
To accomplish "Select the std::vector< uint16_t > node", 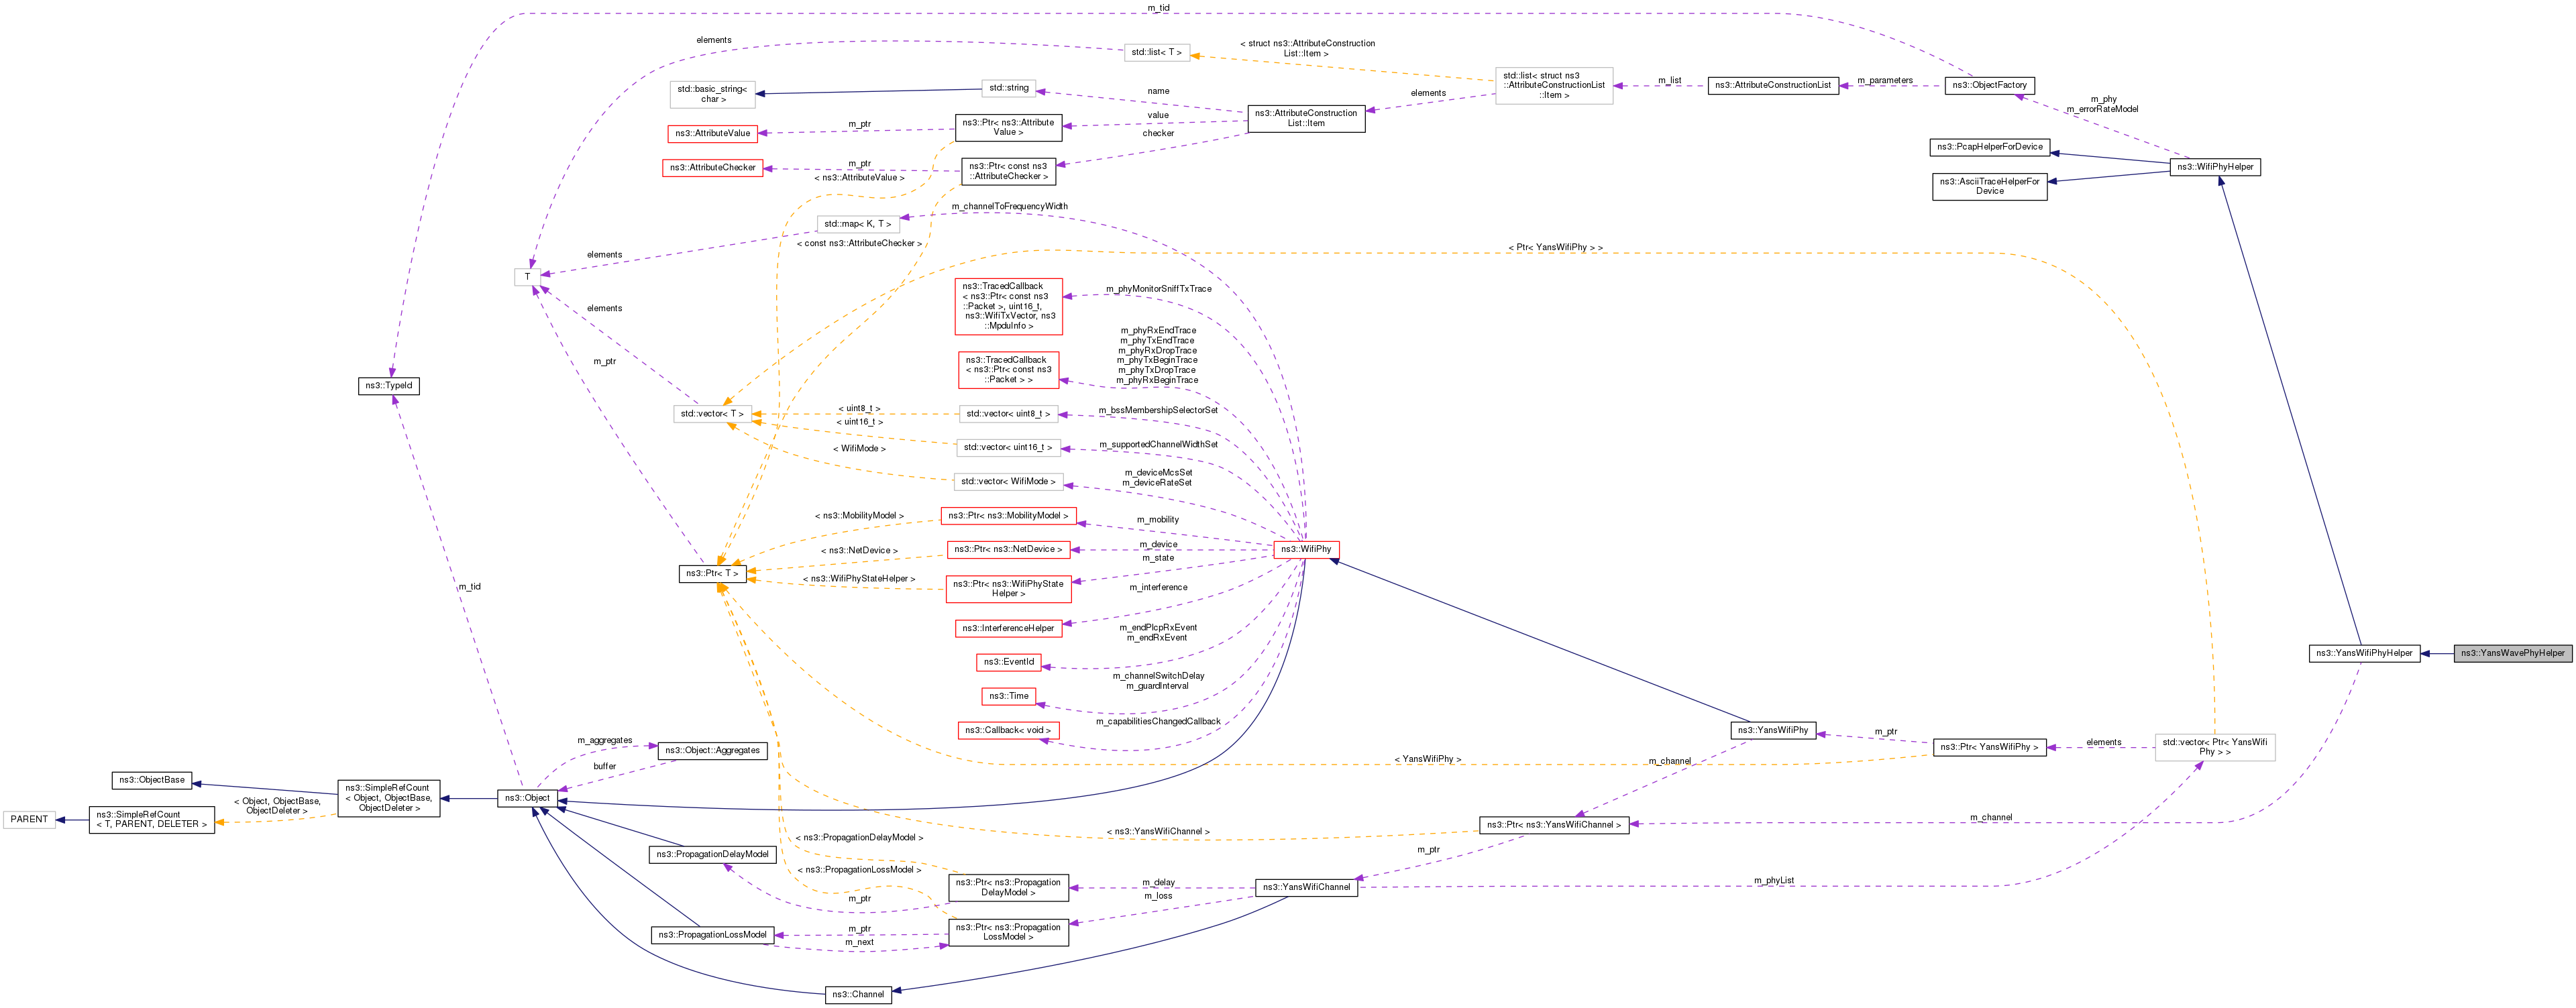I will click(1008, 448).
